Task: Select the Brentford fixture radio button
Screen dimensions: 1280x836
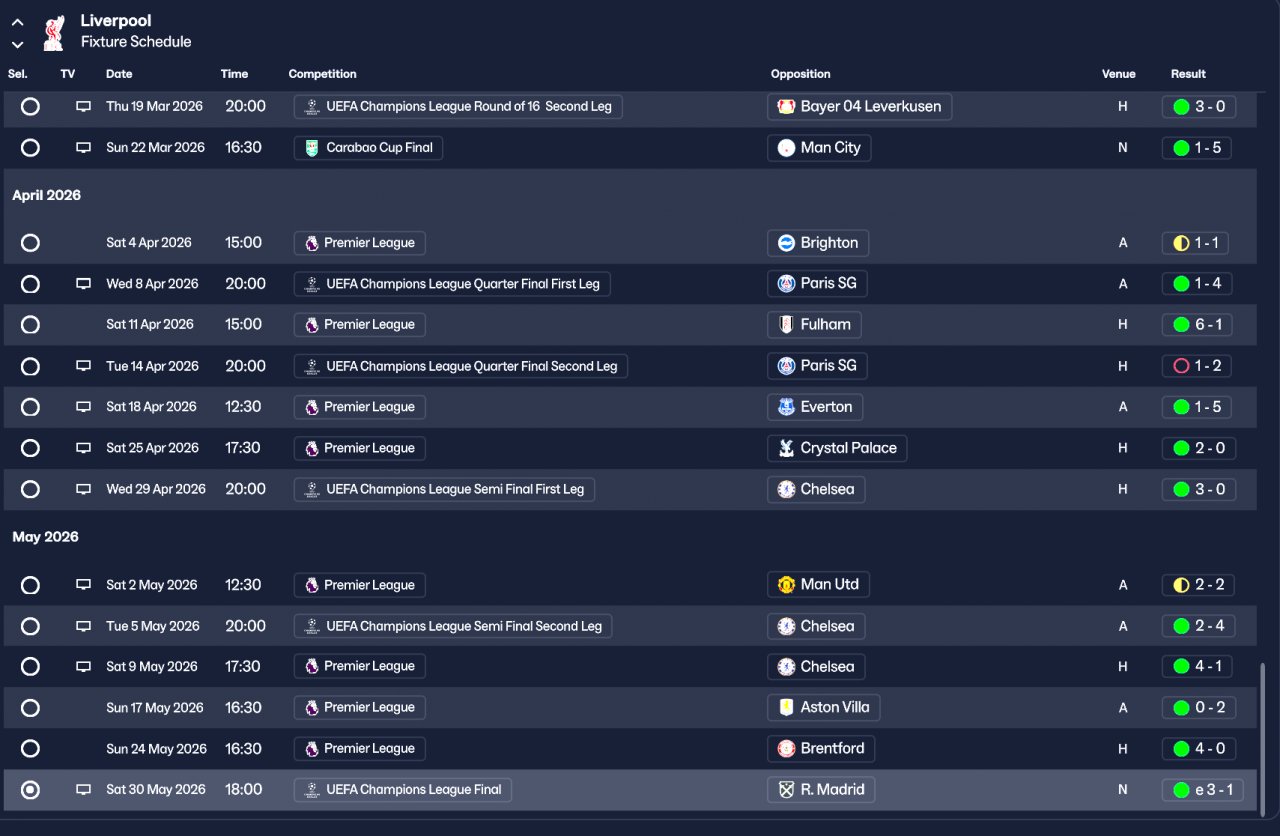Action: coord(31,749)
